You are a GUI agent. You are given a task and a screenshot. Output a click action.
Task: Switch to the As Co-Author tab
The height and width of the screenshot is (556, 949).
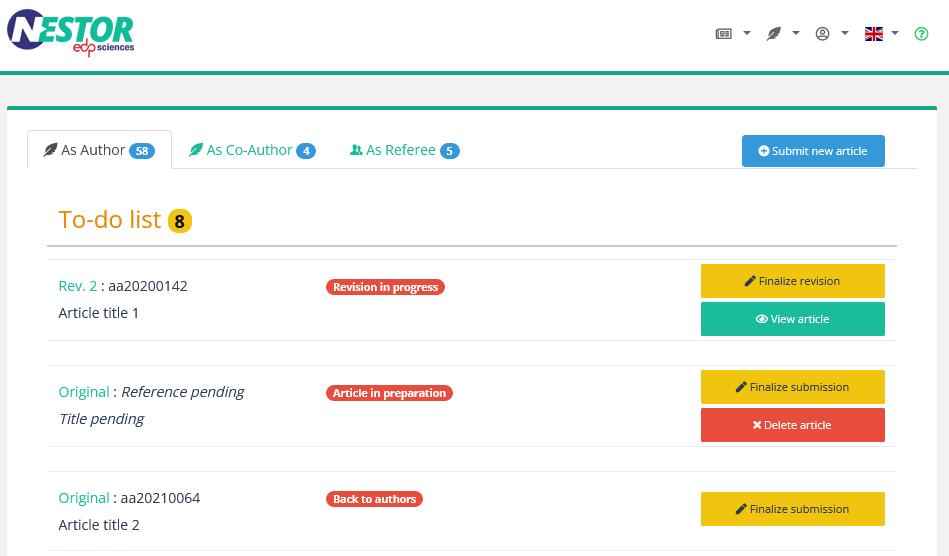tap(252, 150)
